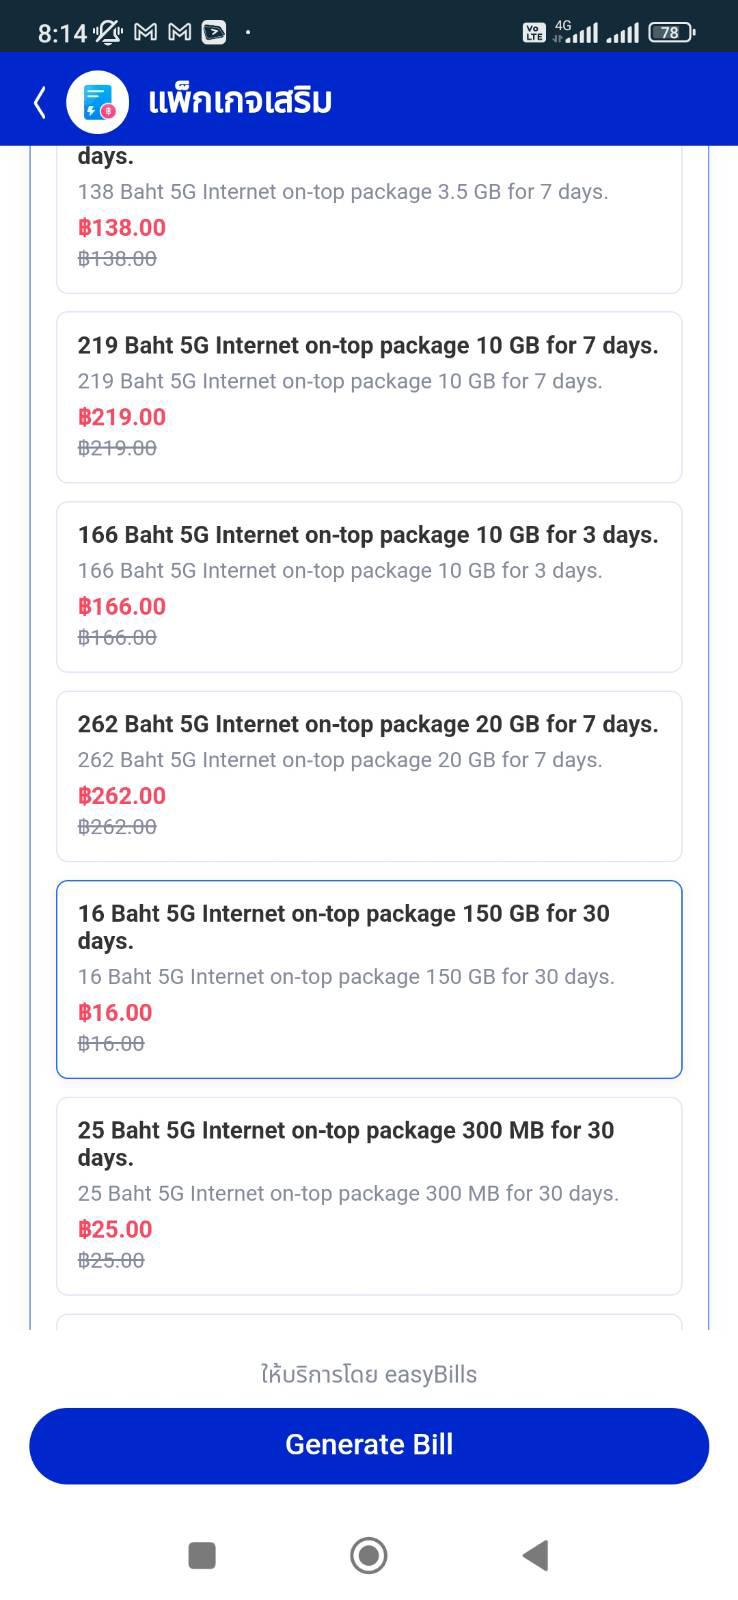Screen dimensions: 738x1600
Task: Choose 25 Baht 300 MB 30 days package
Action: 369,1196
